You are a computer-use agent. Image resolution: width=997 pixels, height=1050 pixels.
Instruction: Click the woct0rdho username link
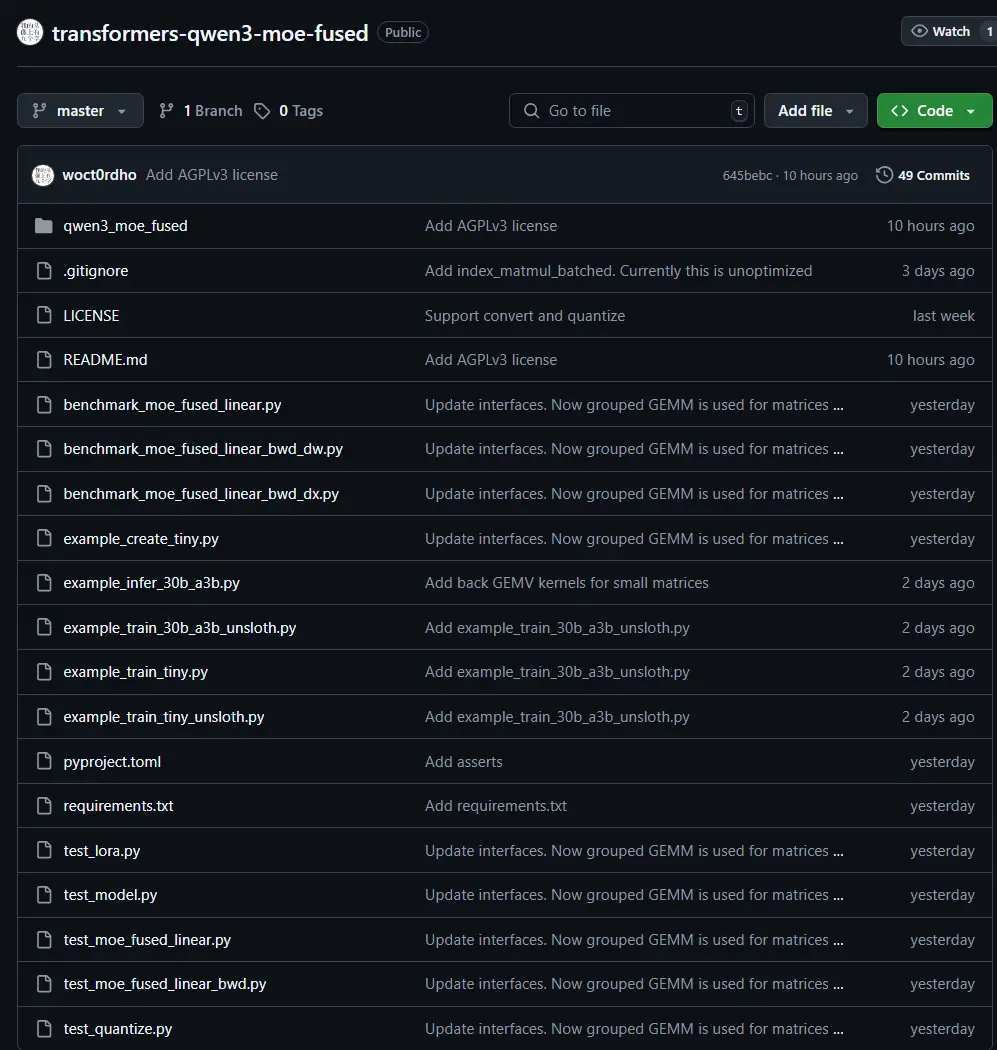coord(99,175)
